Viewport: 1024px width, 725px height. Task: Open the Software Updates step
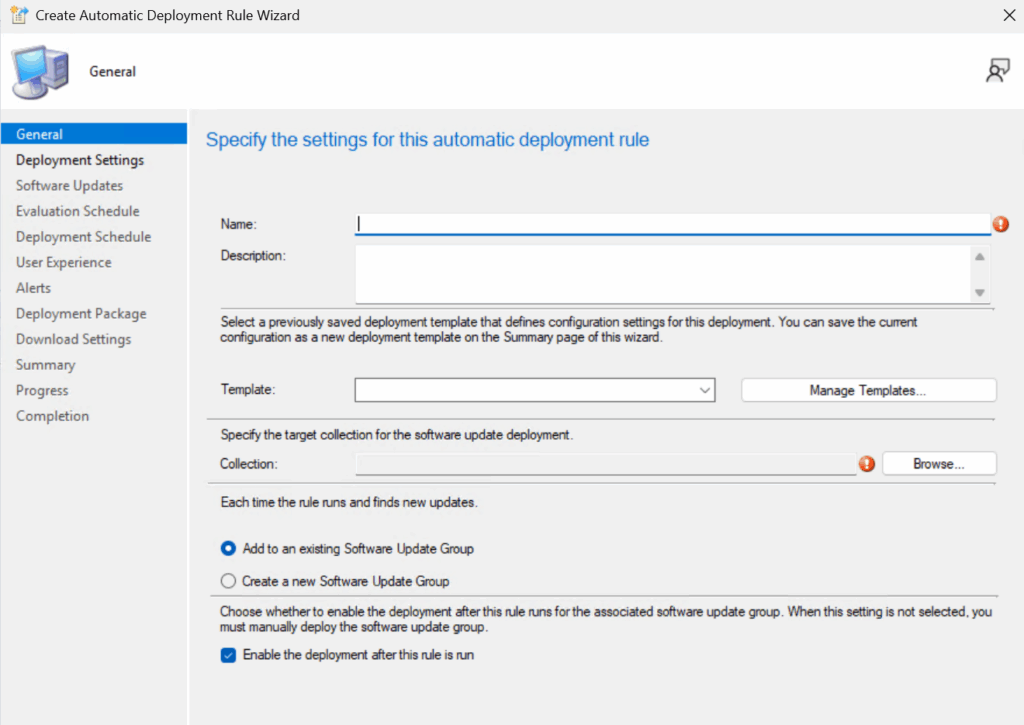point(70,186)
